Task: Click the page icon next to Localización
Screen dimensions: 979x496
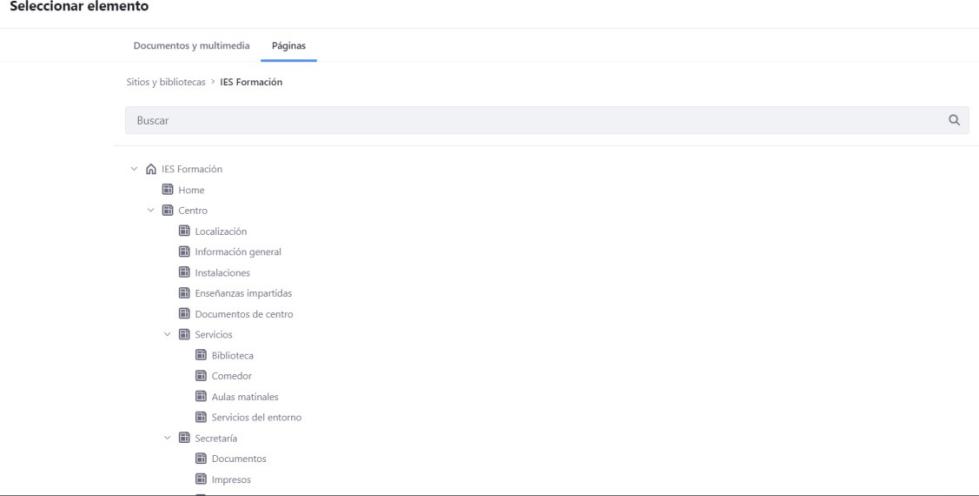Action: [184, 231]
